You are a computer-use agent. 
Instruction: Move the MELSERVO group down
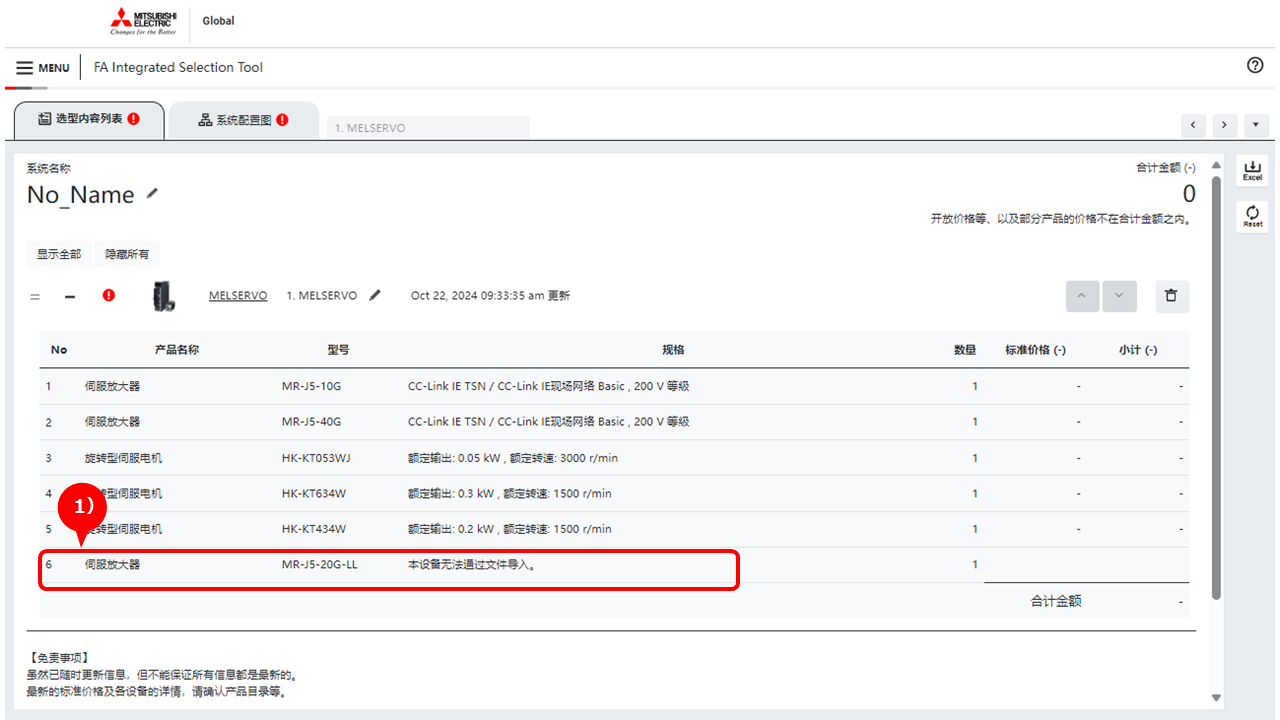tap(1119, 296)
